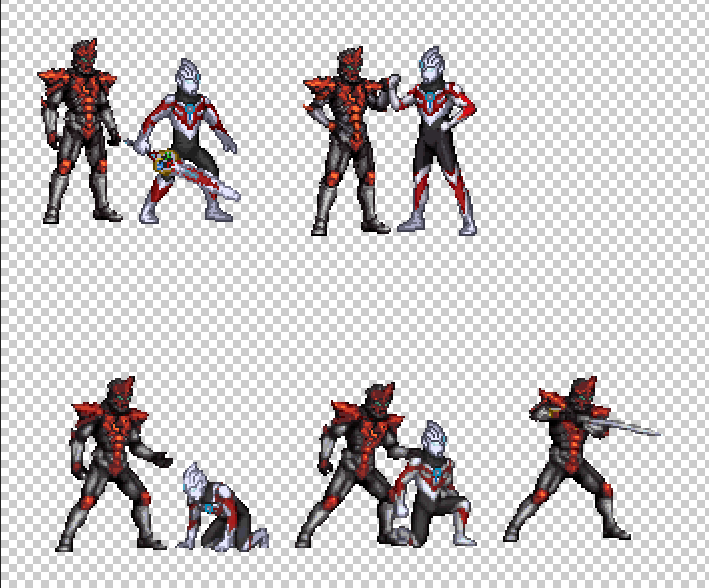Select the red monster with hand on kneeling Ultraman's shoulder
The width and height of the screenshot is (709, 588).
(353, 465)
